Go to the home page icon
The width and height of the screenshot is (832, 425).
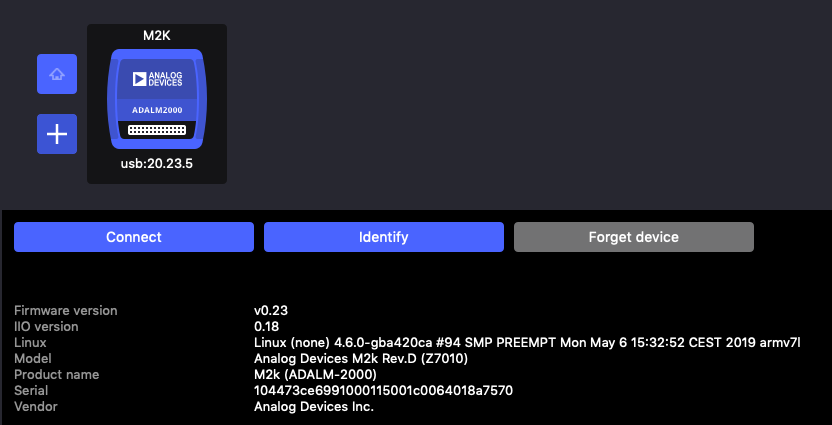[x=57, y=74]
